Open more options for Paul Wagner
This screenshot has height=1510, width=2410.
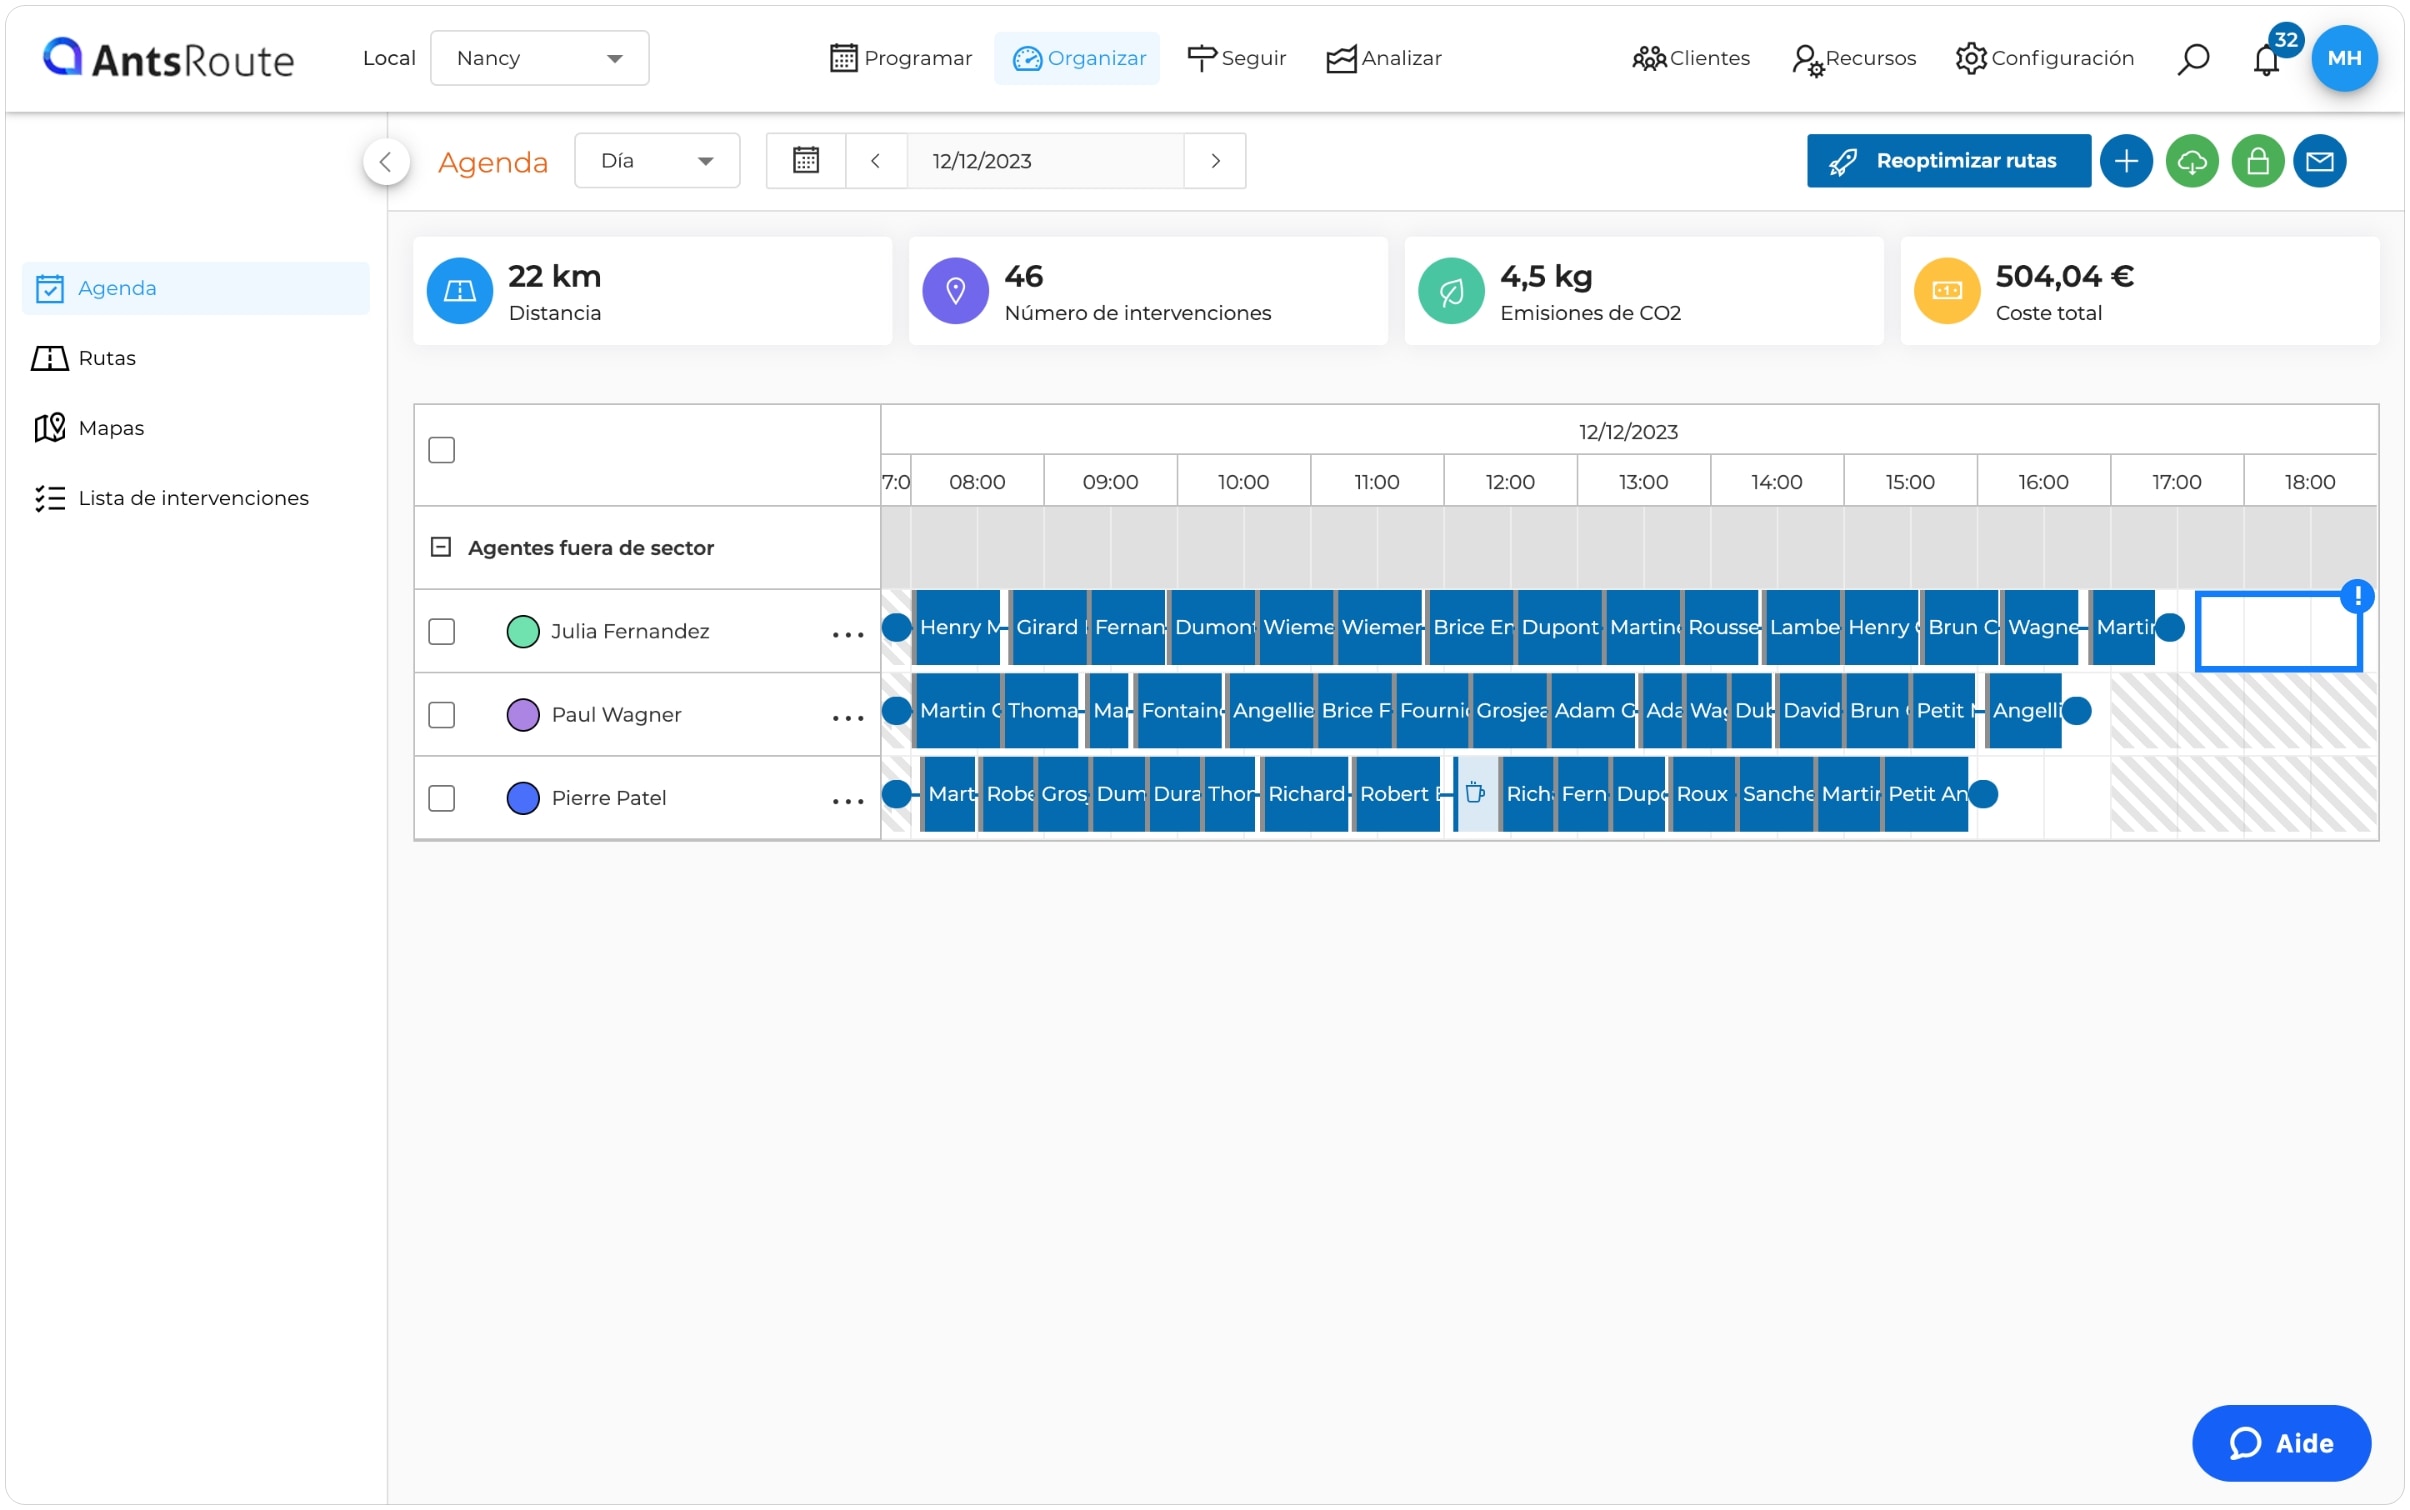click(847, 718)
